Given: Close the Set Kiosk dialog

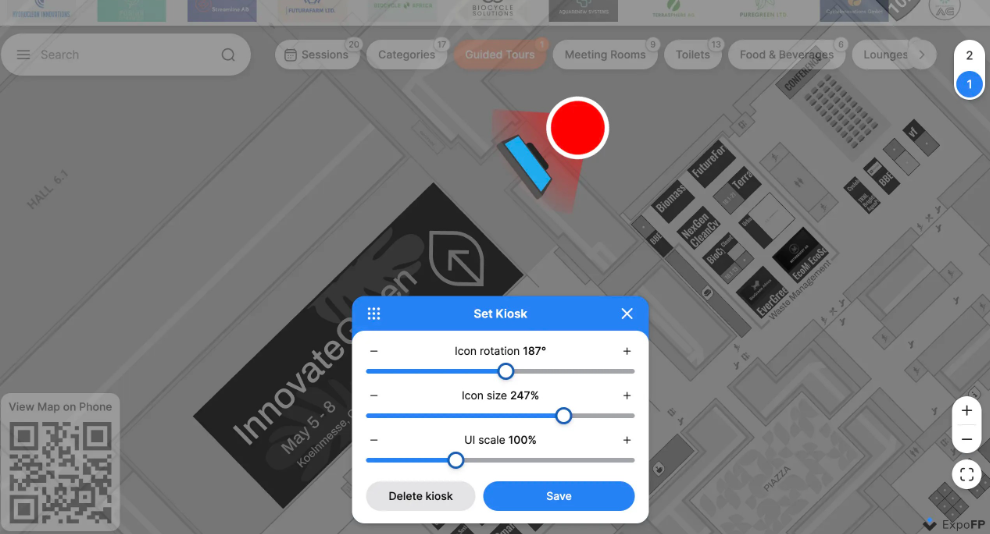Looking at the screenshot, I should tap(627, 314).
